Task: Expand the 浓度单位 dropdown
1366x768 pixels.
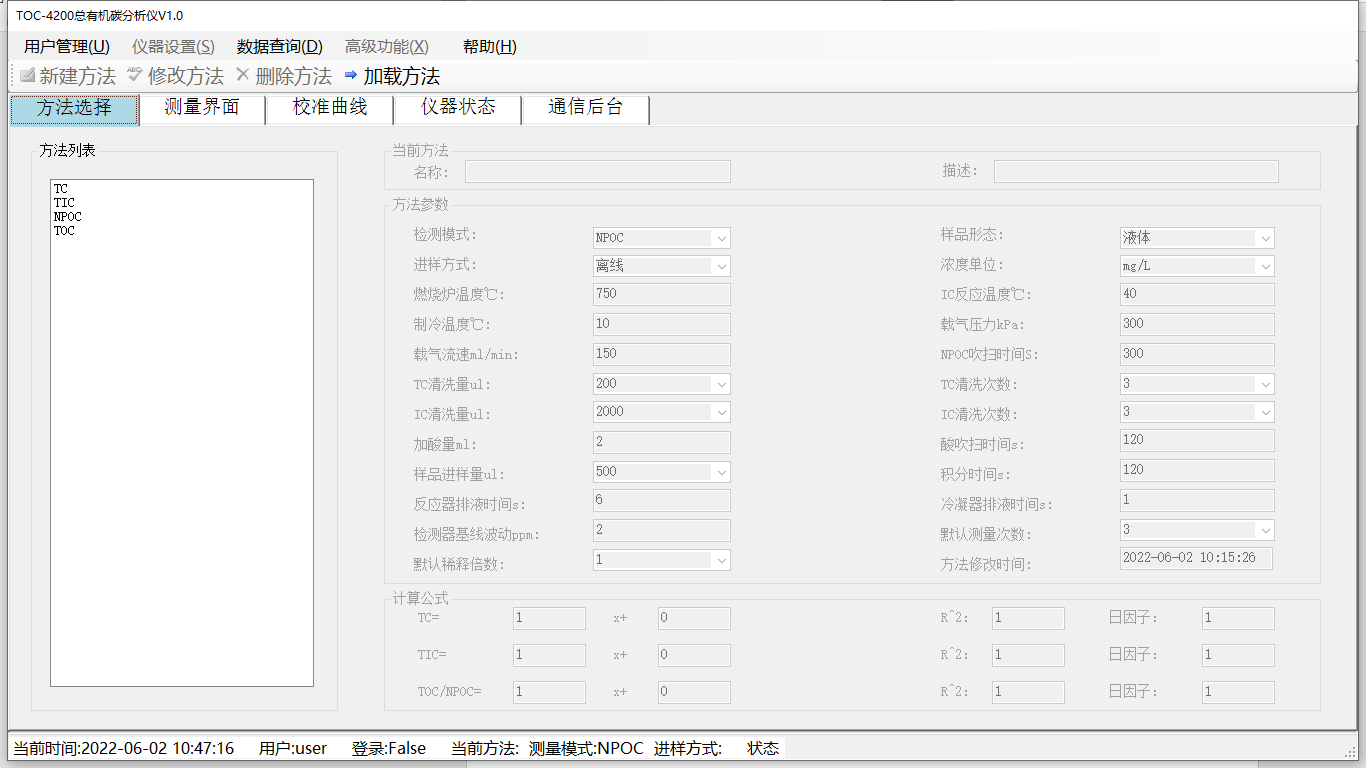Action: (1265, 266)
